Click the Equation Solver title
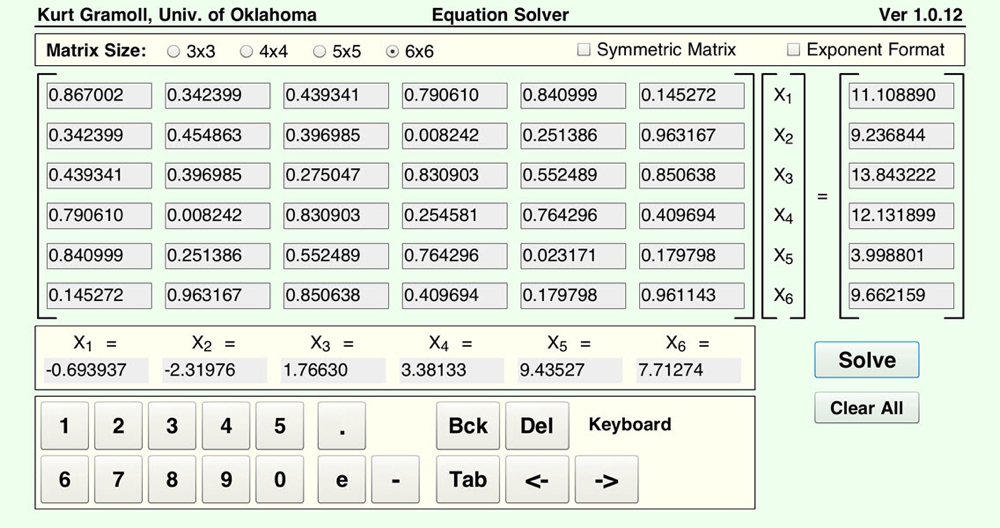The image size is (1000, 528). click(501, 15)
